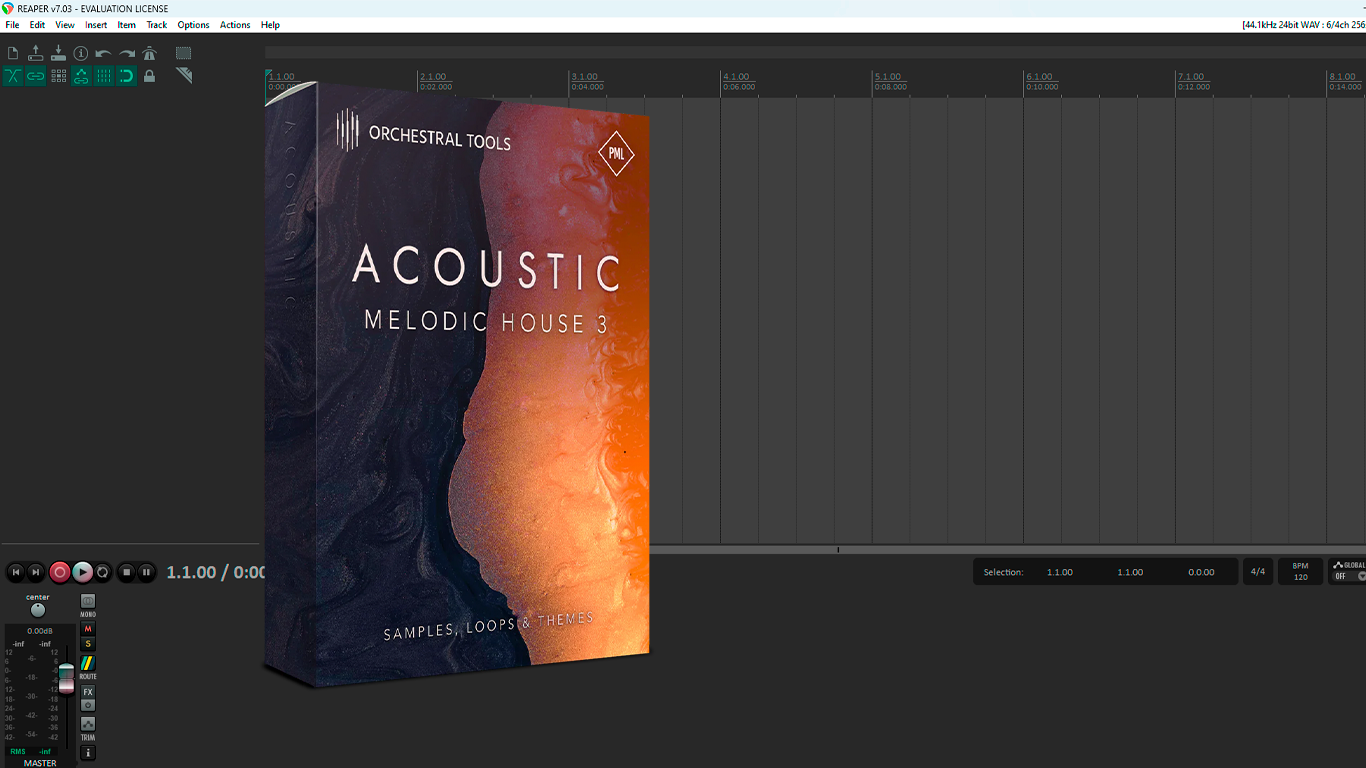Click the MASTER track name label
The height and width of the screenshot is (768, 1366).
tap(40, 763)
